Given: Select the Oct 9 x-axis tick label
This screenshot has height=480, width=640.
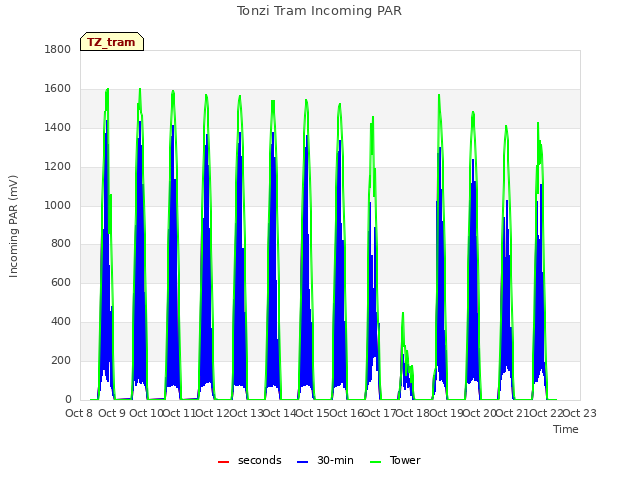Looking at the screenshot, I should (x=112, y=413).
